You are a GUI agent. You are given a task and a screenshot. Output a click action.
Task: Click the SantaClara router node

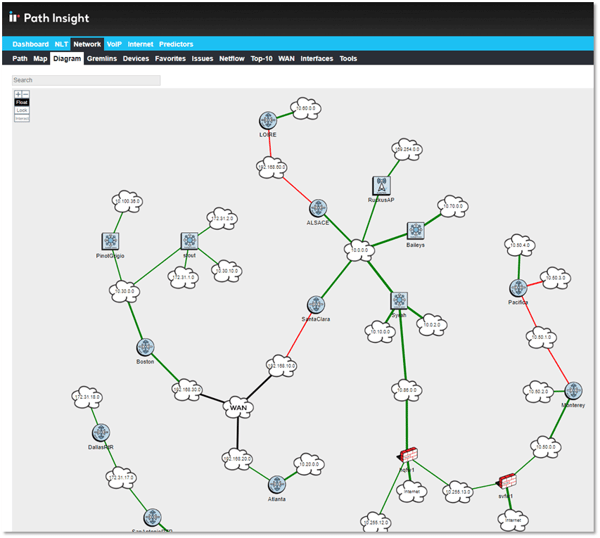pyautogui.click(x=316, y=304)
